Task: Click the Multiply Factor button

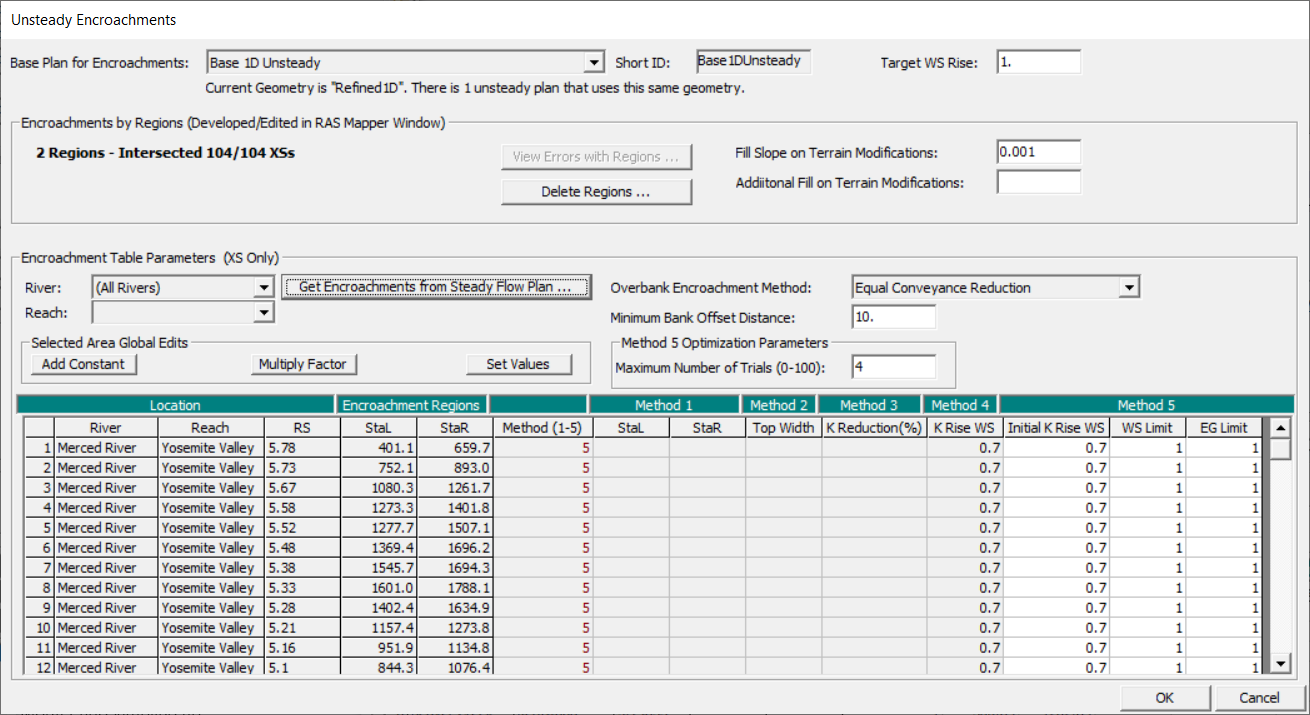Action: point(303,364)
